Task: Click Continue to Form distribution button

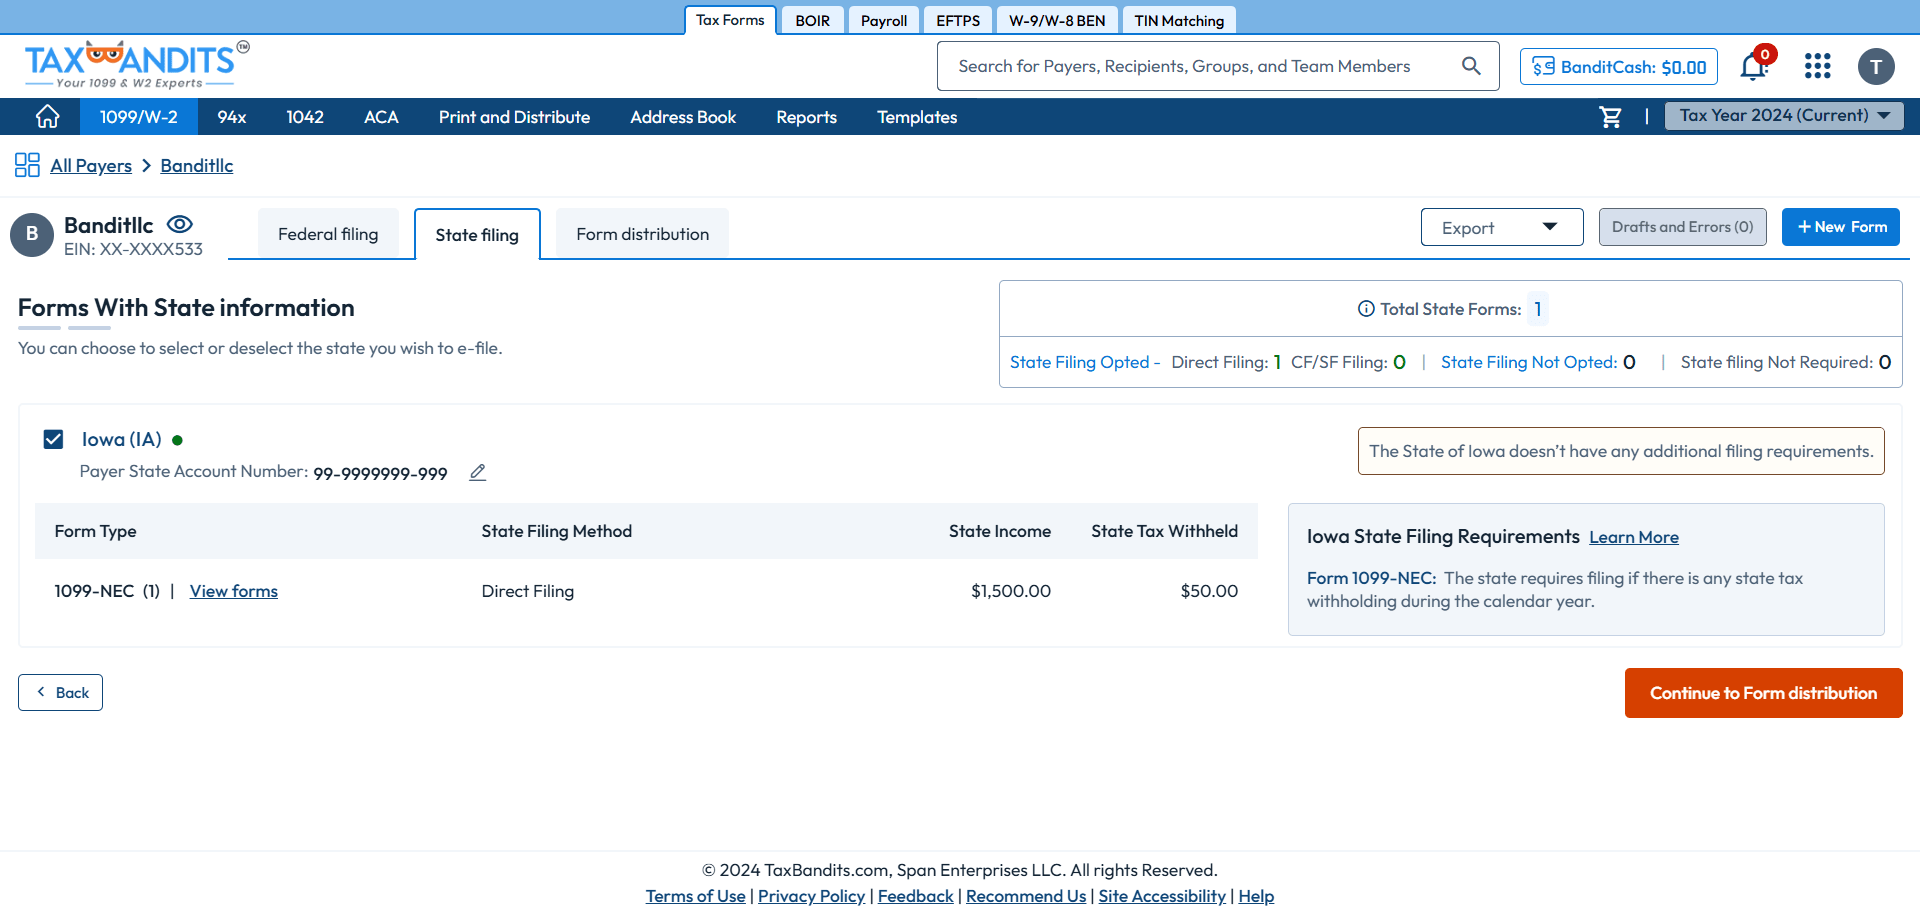Action: (1763, 693)
